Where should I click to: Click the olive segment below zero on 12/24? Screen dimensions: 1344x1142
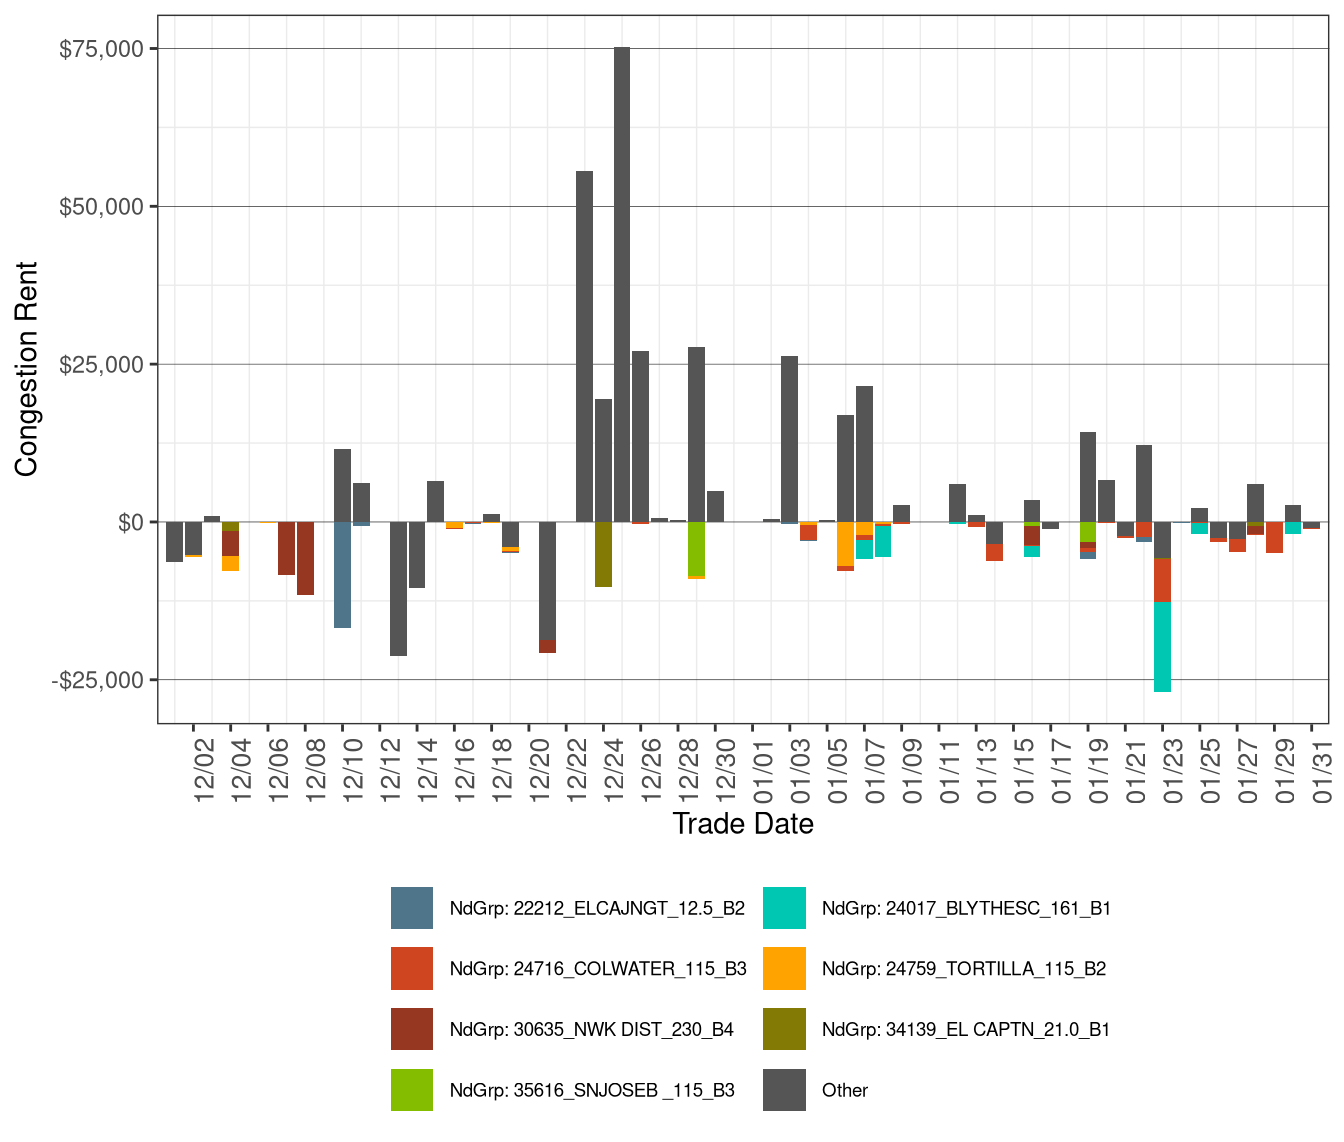[x=601, y=555]
